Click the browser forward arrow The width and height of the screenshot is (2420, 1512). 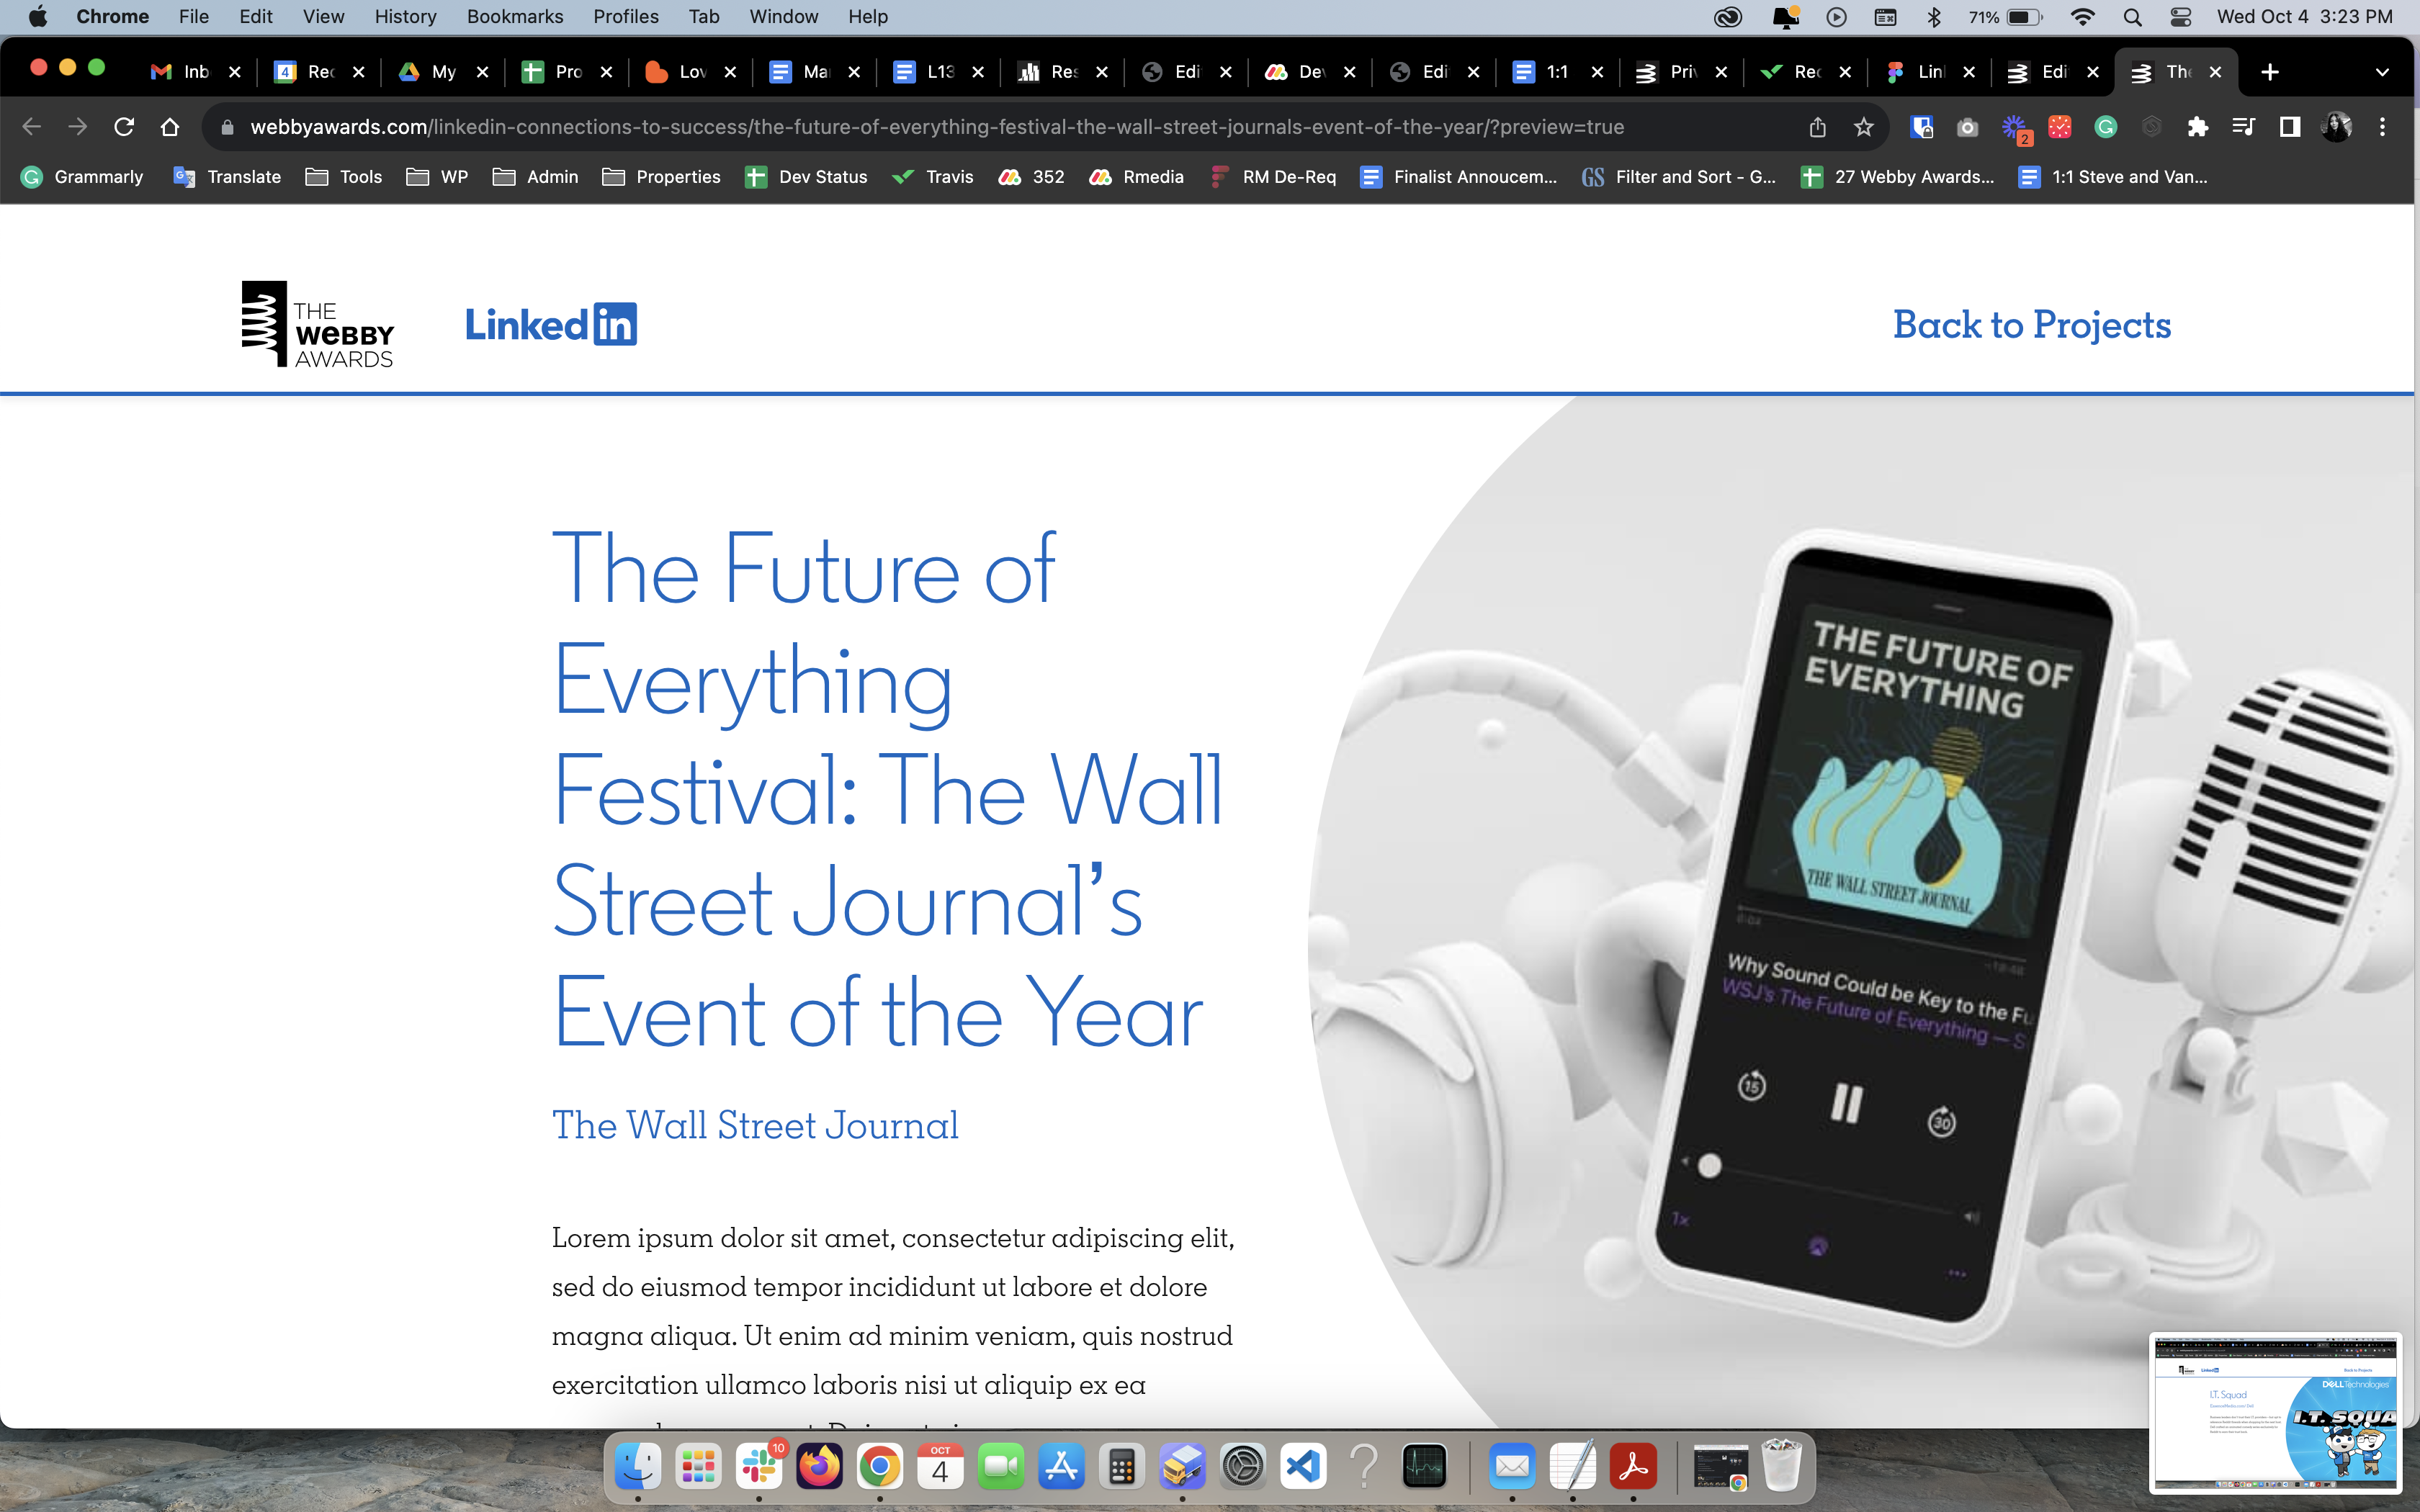click(78, 127)
